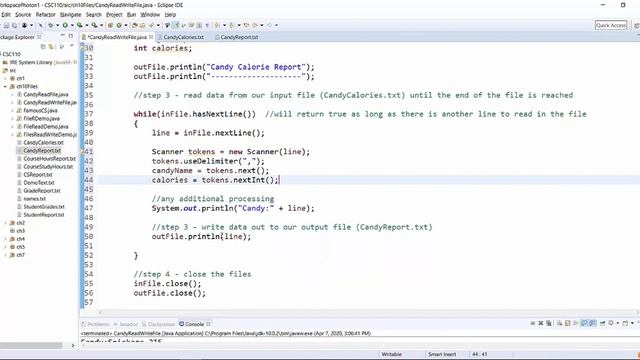The height and width of the screenshot is (360, 640).
Task: Expand CandyReadFile.java tree node
Action: (x=12, y=95)
